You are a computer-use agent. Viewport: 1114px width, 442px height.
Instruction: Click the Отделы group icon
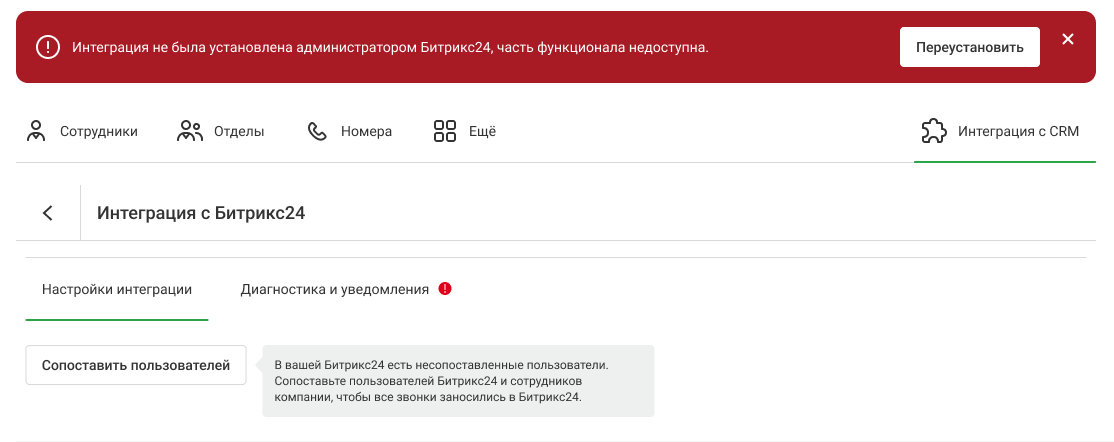pyautogui.click(x=190, y=131)
